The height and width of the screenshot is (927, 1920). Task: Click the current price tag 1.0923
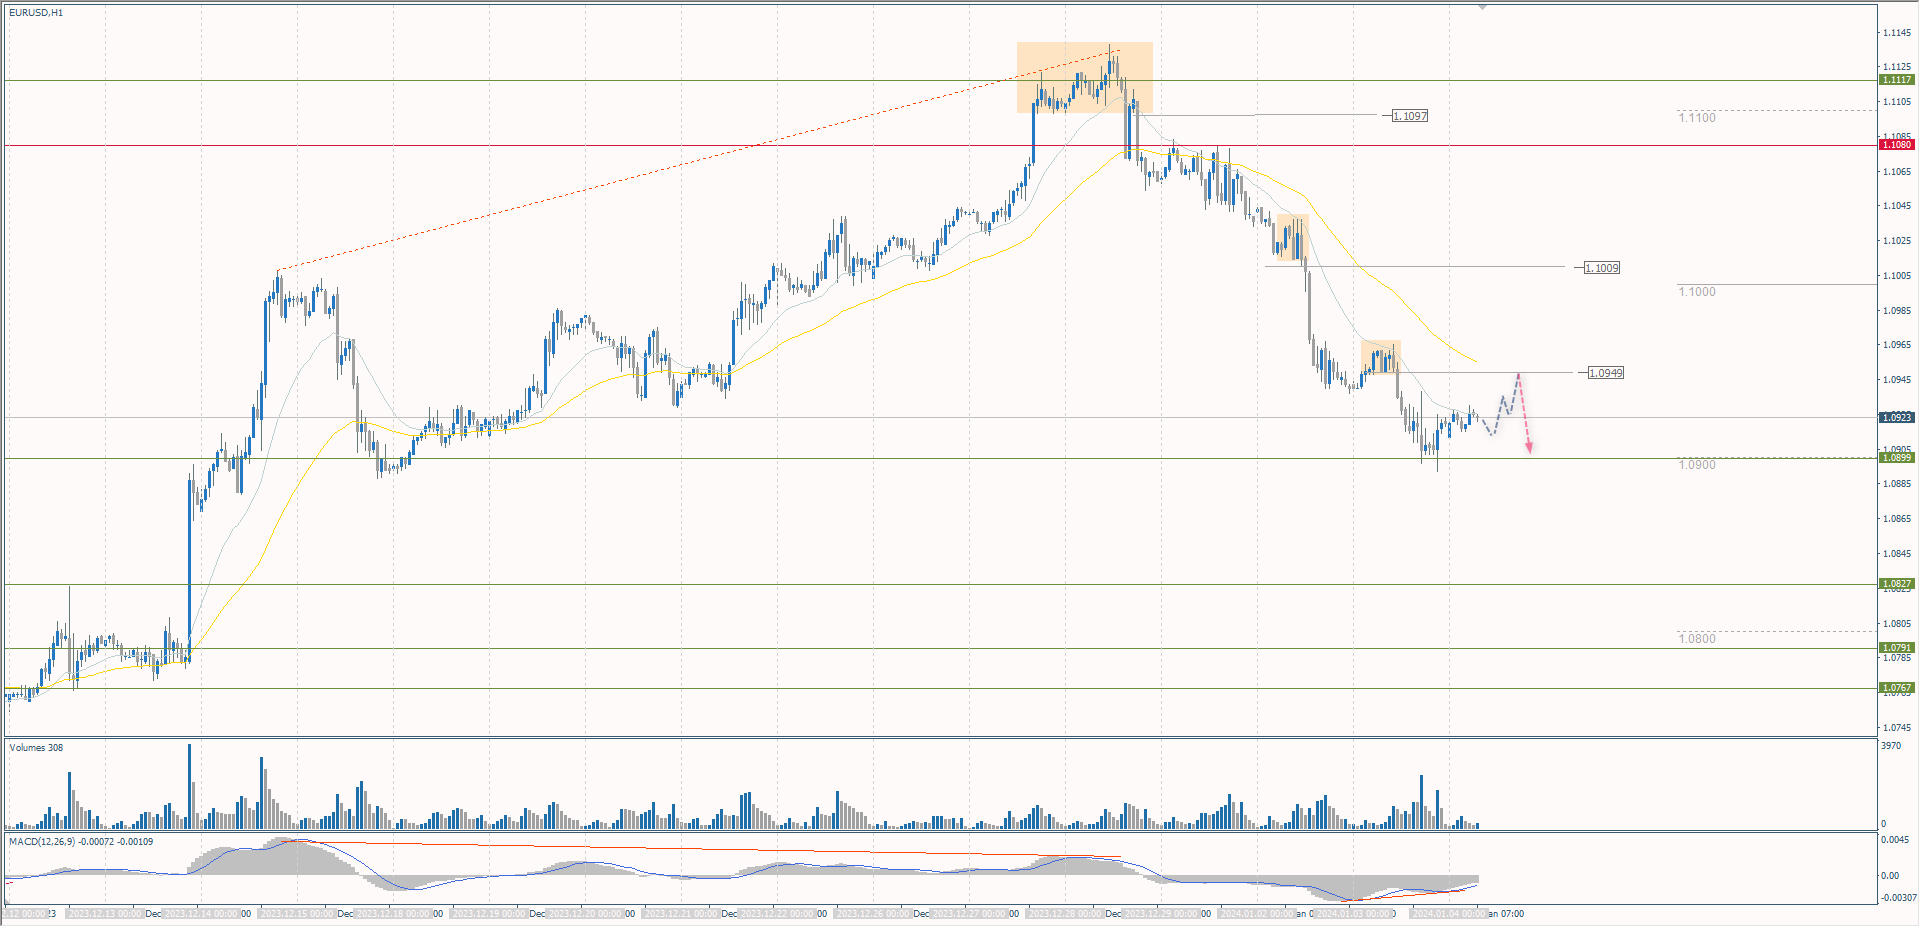click(x=1897, y=418)
